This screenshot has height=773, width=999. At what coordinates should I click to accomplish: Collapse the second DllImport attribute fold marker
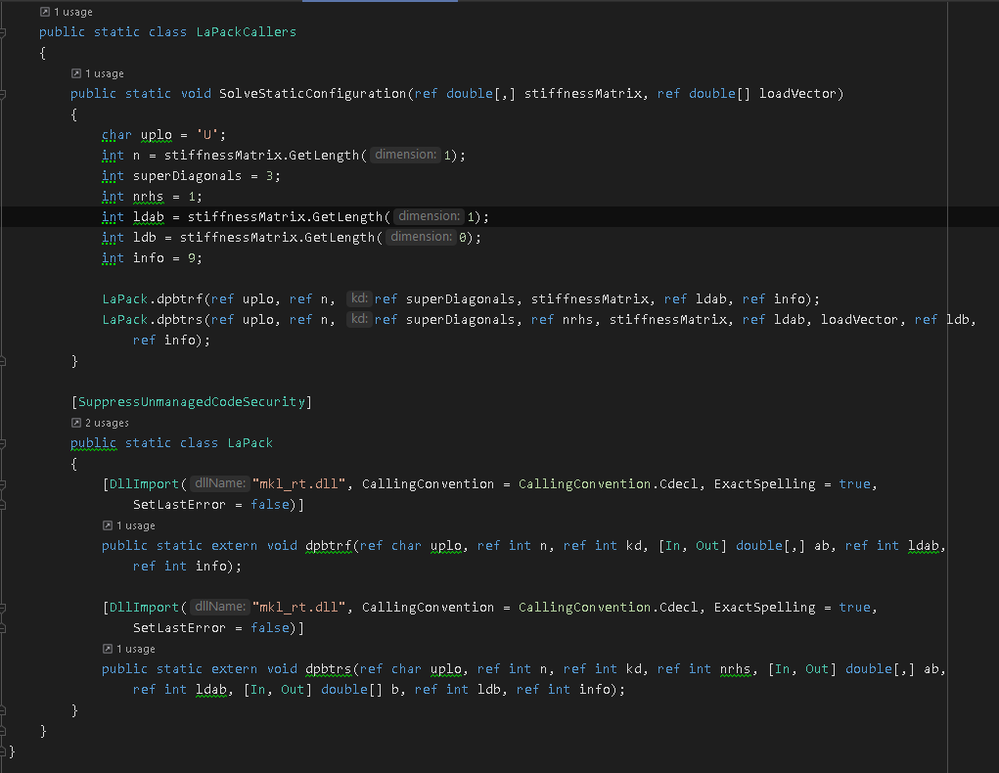coord(3,607)
